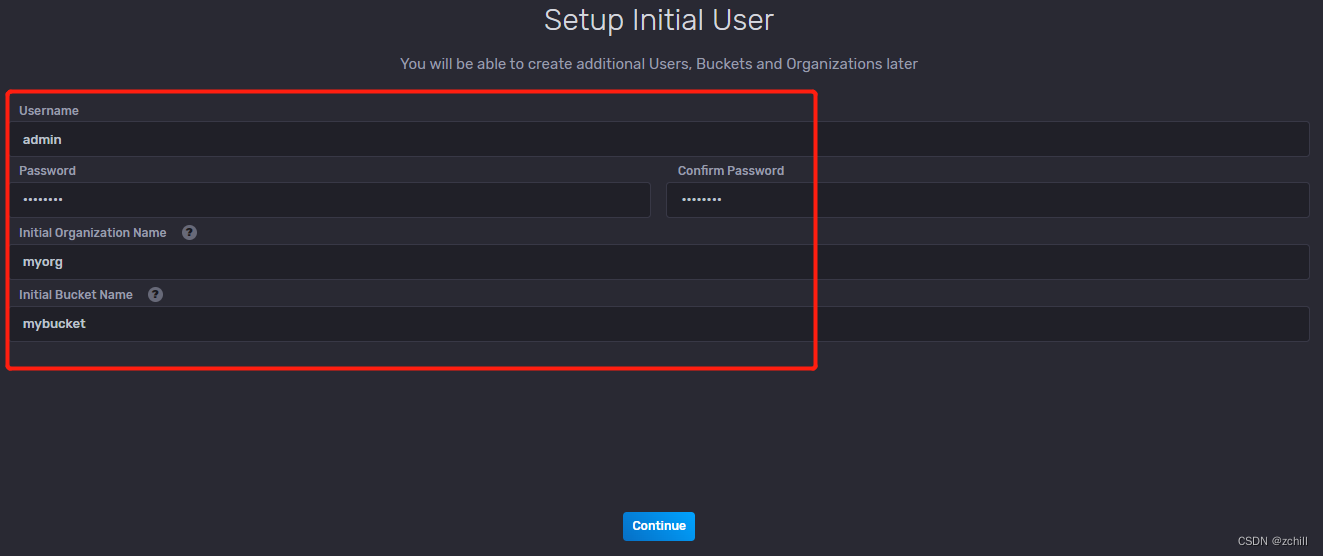Focus the Password input field
The height and width of the screenshot is (556, 1323).
click(330, 200)
